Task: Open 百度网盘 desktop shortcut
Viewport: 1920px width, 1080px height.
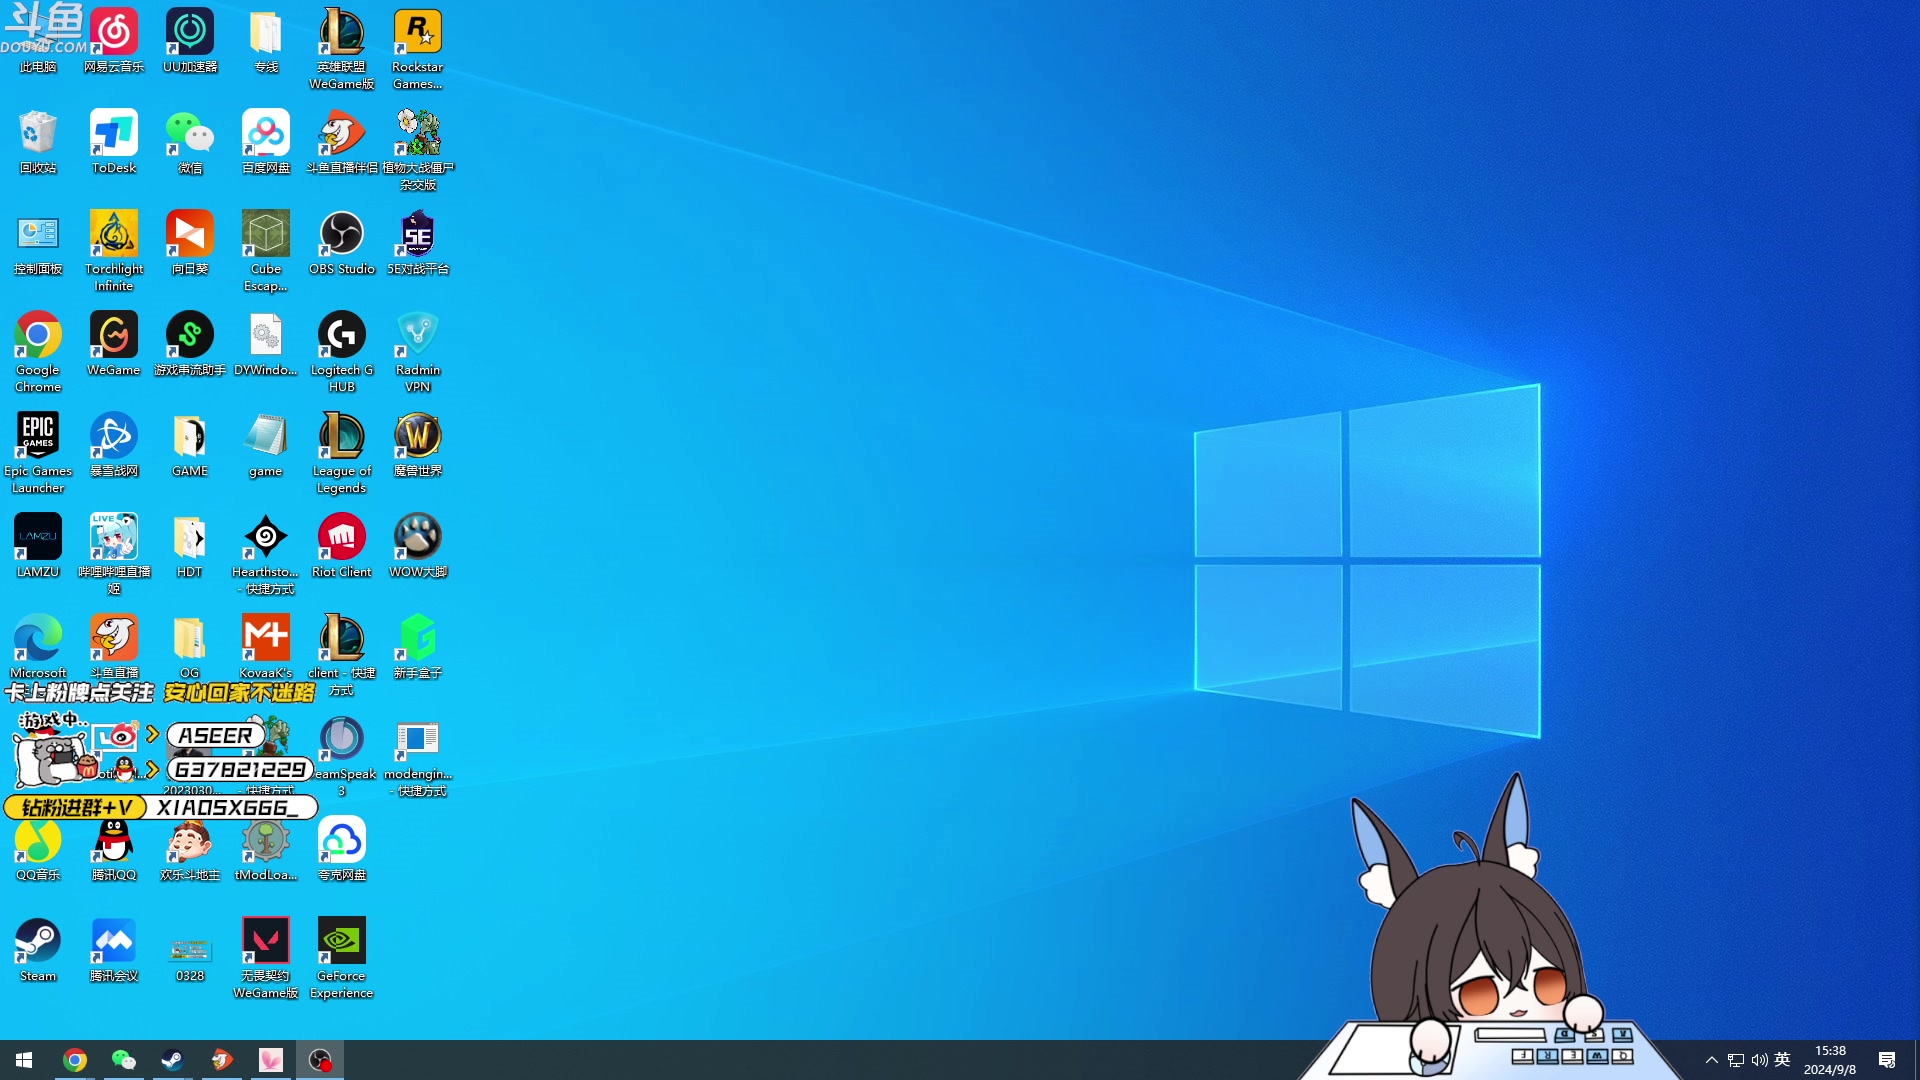Action: 266,141
